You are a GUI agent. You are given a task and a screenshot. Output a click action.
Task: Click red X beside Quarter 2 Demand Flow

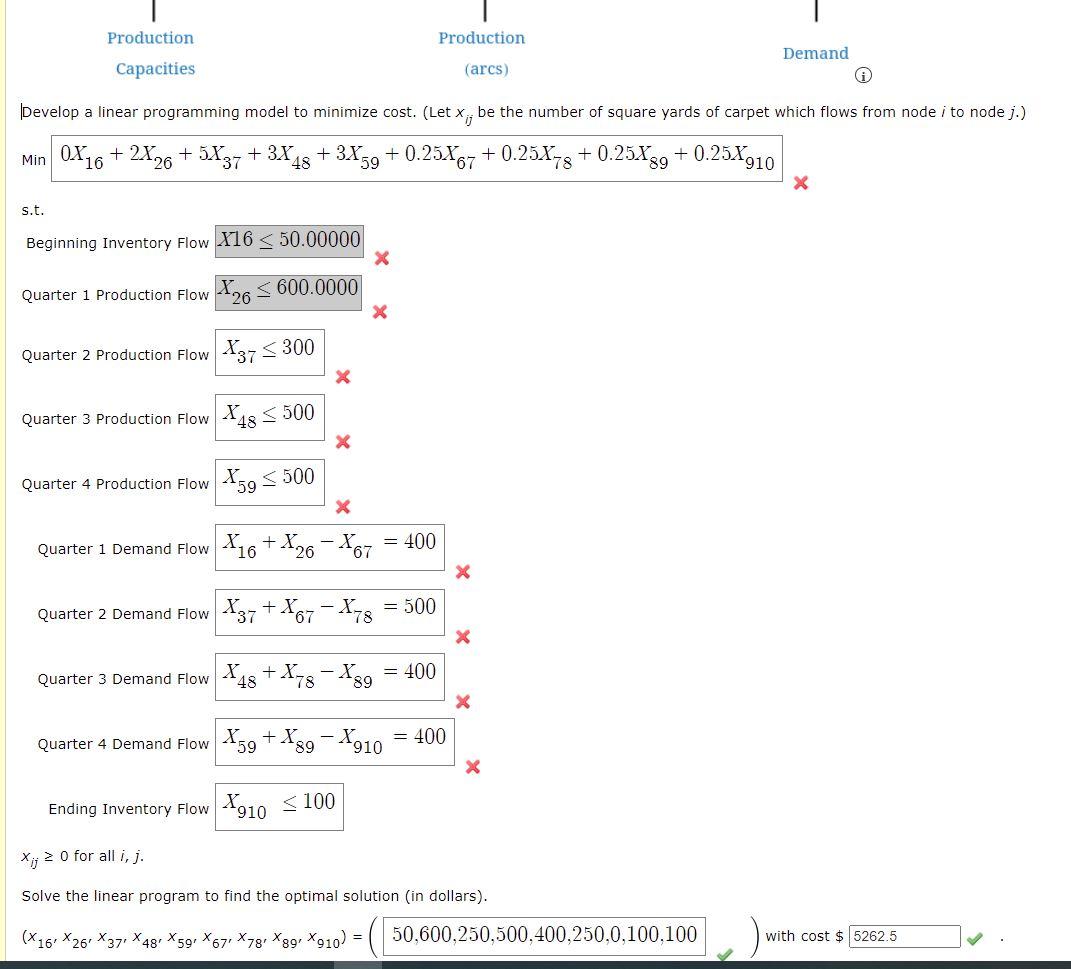462,637
